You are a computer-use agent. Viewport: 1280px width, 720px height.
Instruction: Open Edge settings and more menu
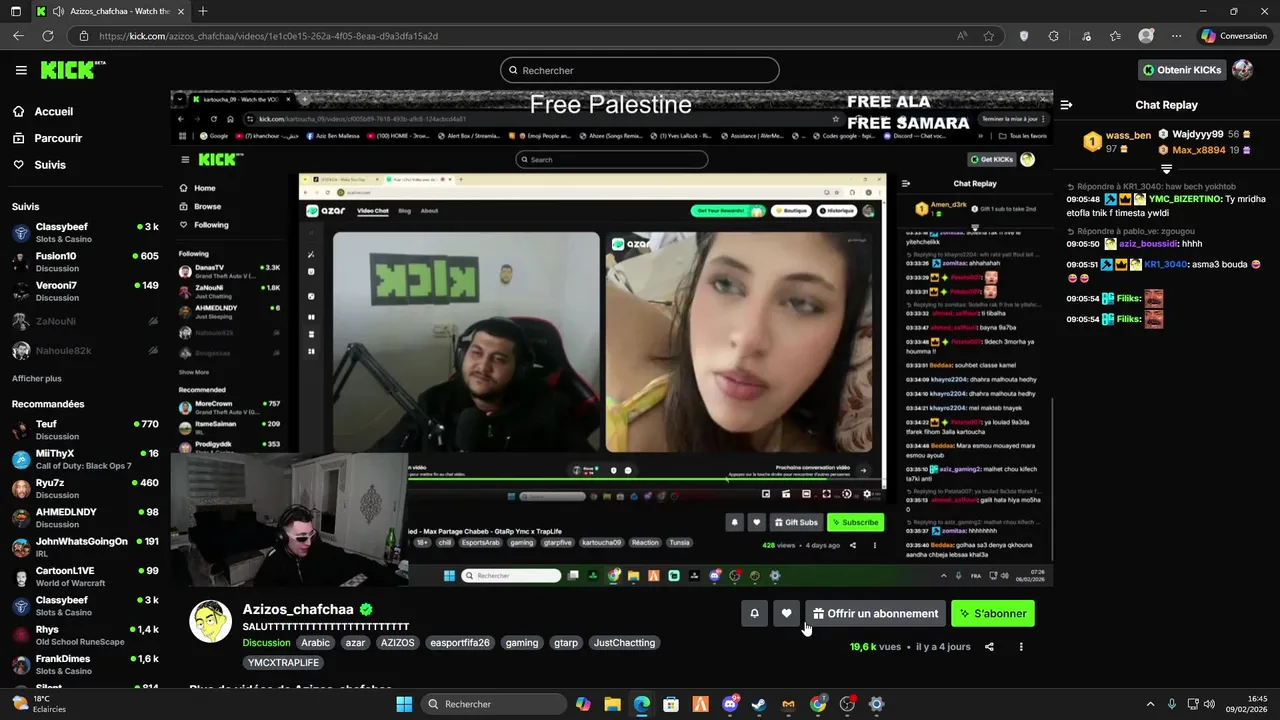pos(1176,36)
